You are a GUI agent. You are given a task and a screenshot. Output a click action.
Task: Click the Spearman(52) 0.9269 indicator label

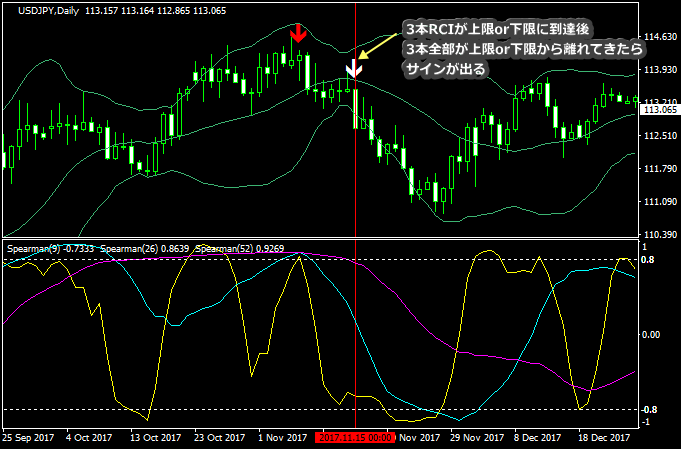tap(240, 249)
